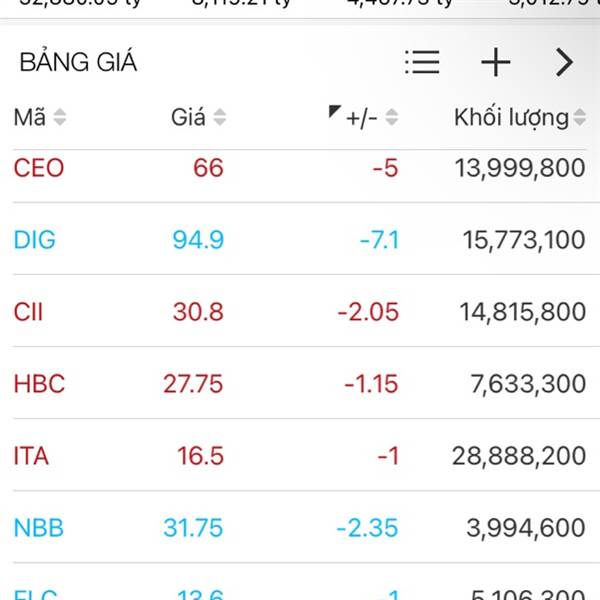The width and height of the screenshot is (600, 600).
Task: Tap CII change value -2.05
Action: pyautogui.click(x=368, y=312)
